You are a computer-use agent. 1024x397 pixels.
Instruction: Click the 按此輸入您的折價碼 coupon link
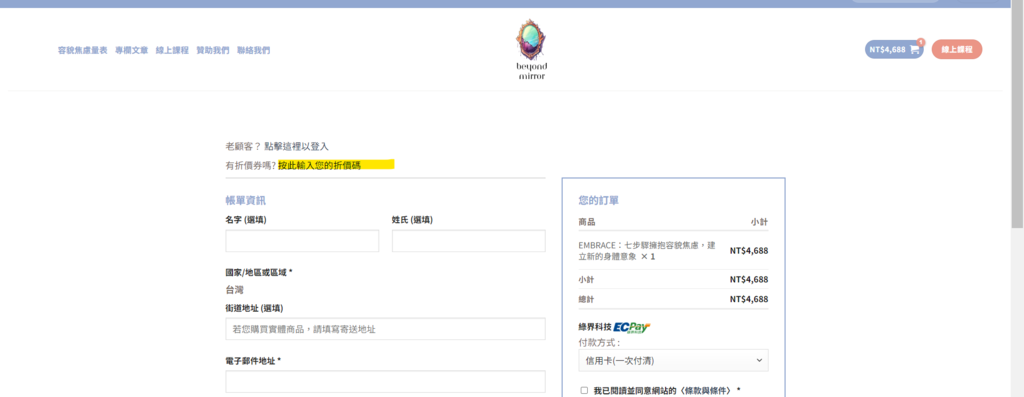319,166
